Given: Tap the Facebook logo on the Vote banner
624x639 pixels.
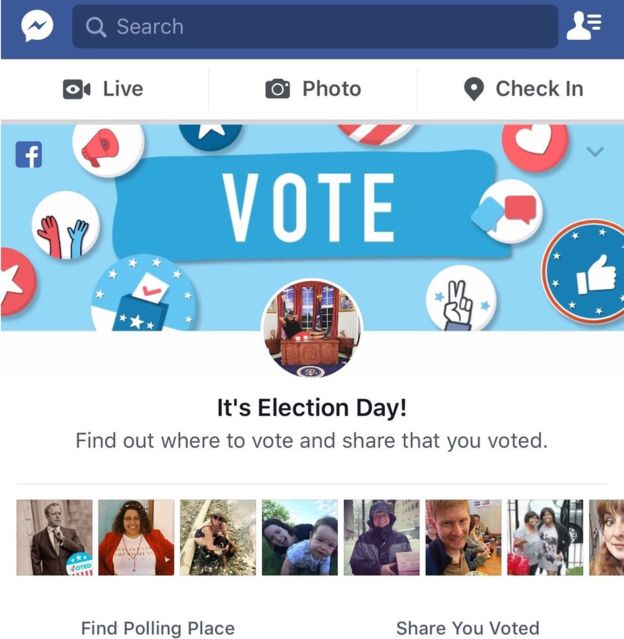Looking at the screenshot, I should pos(29,154).
